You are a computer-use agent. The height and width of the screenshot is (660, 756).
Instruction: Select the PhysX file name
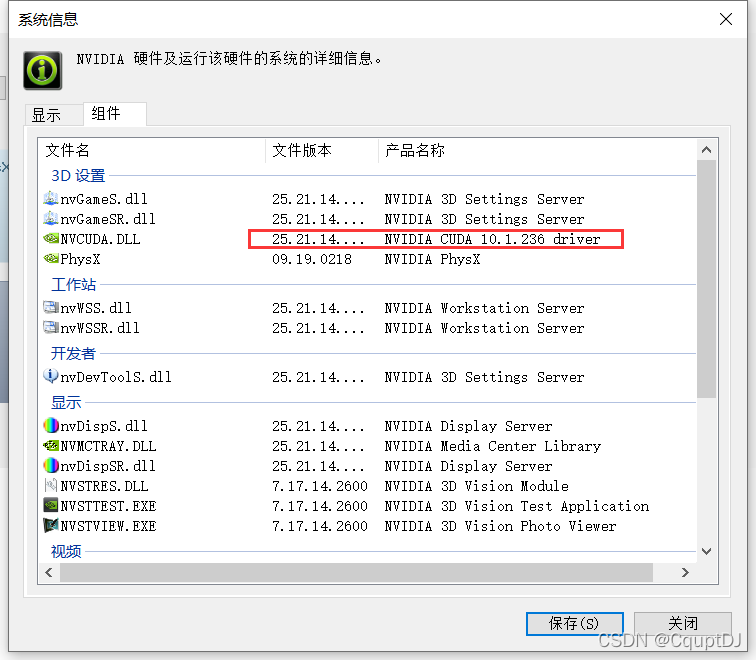point(80,259)
